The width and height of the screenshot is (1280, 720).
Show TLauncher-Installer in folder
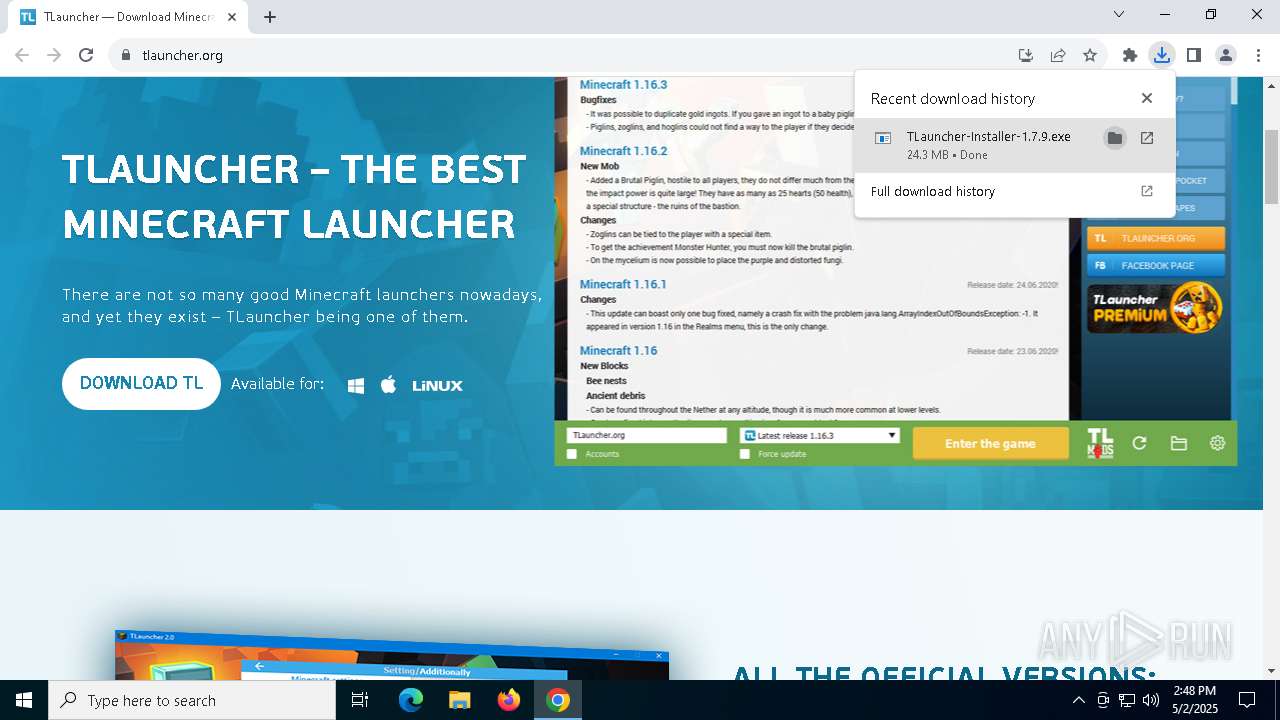[x=1114, y=138]
